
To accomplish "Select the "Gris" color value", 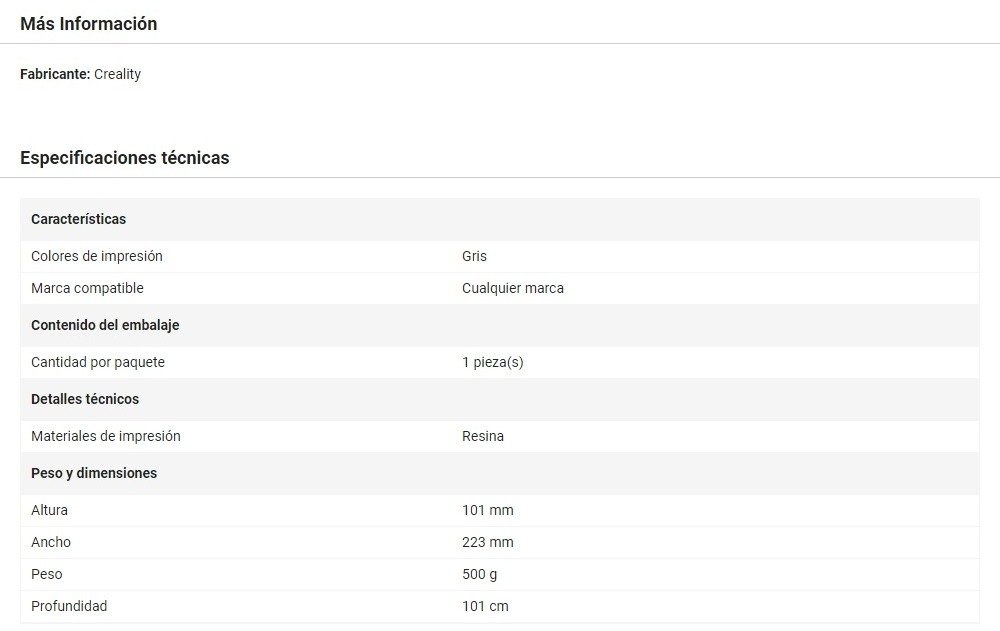I will (474, 256).
